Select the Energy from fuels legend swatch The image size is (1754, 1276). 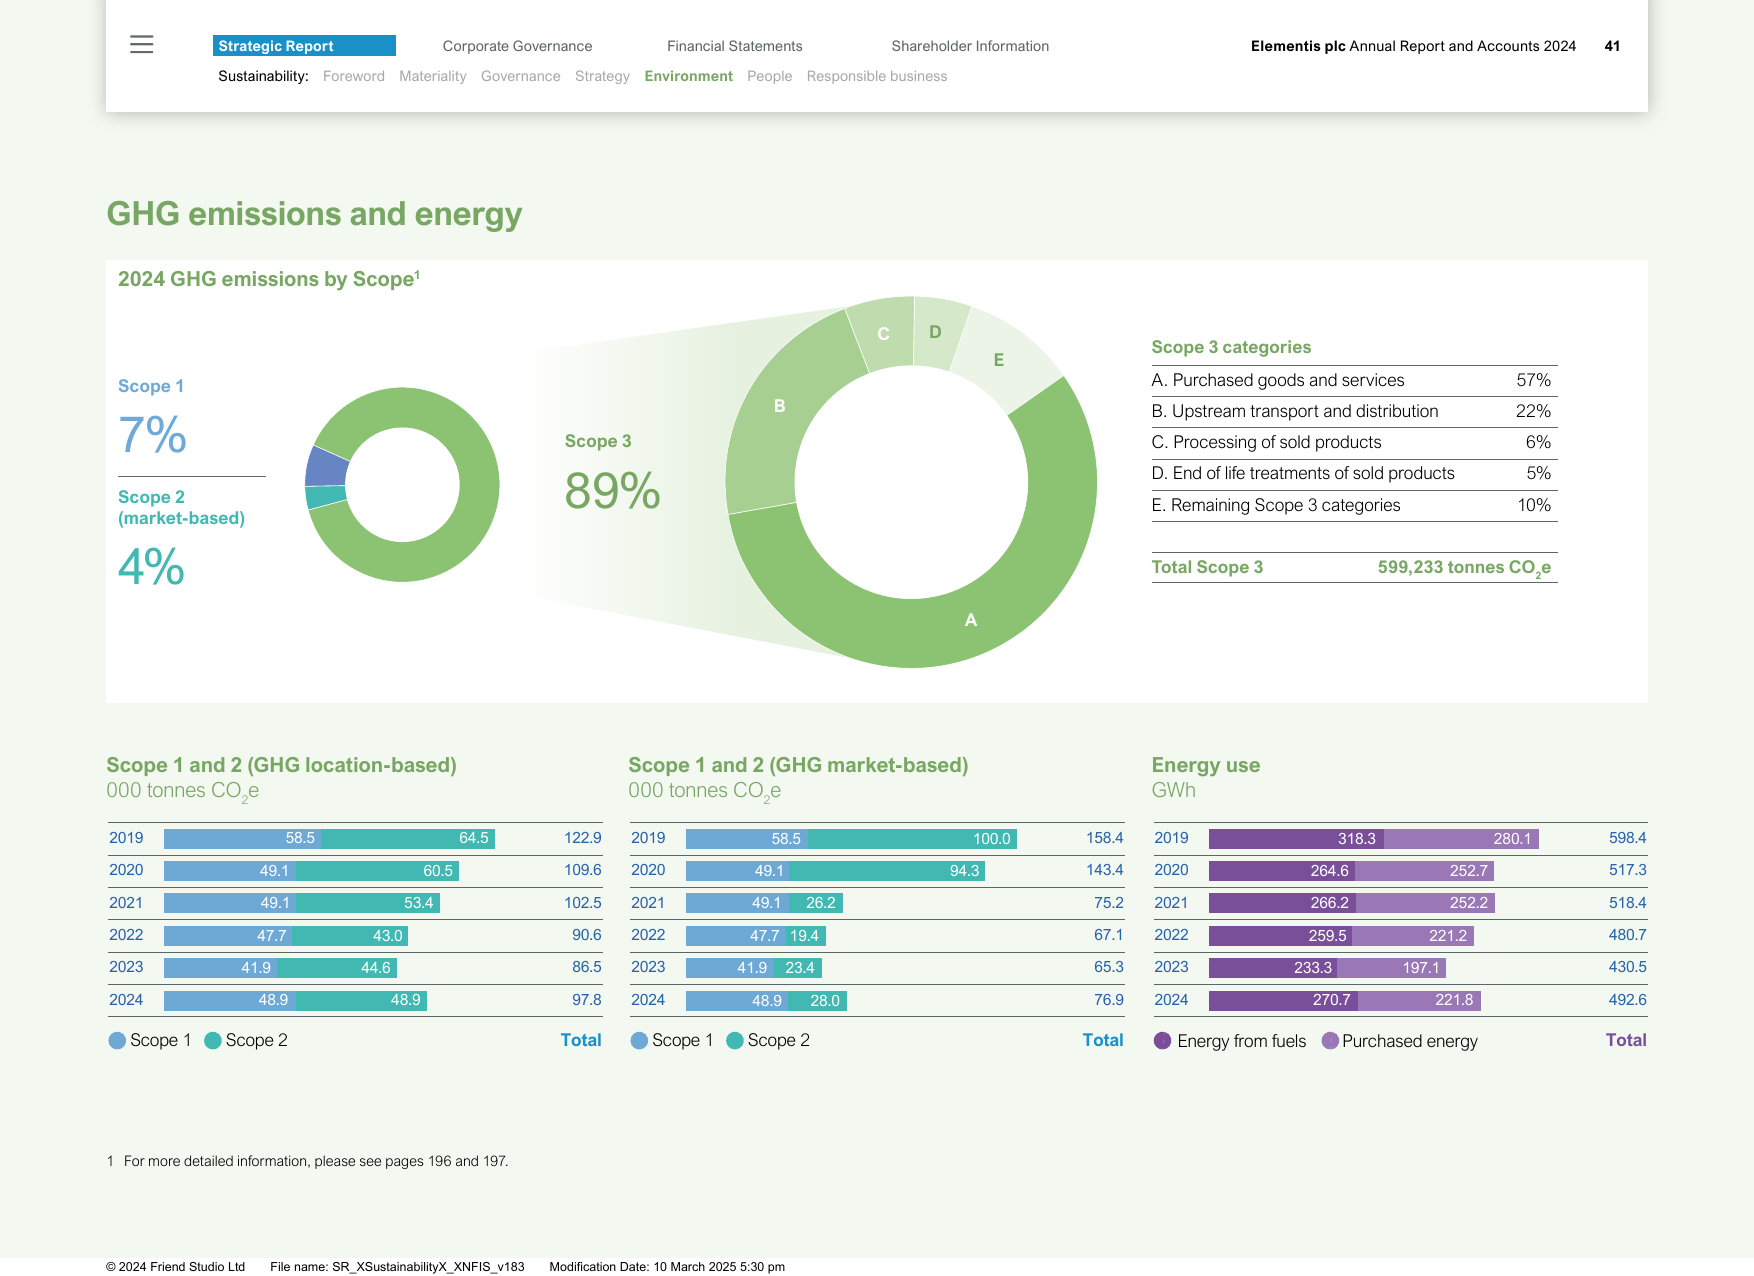click(1162, 1041)
